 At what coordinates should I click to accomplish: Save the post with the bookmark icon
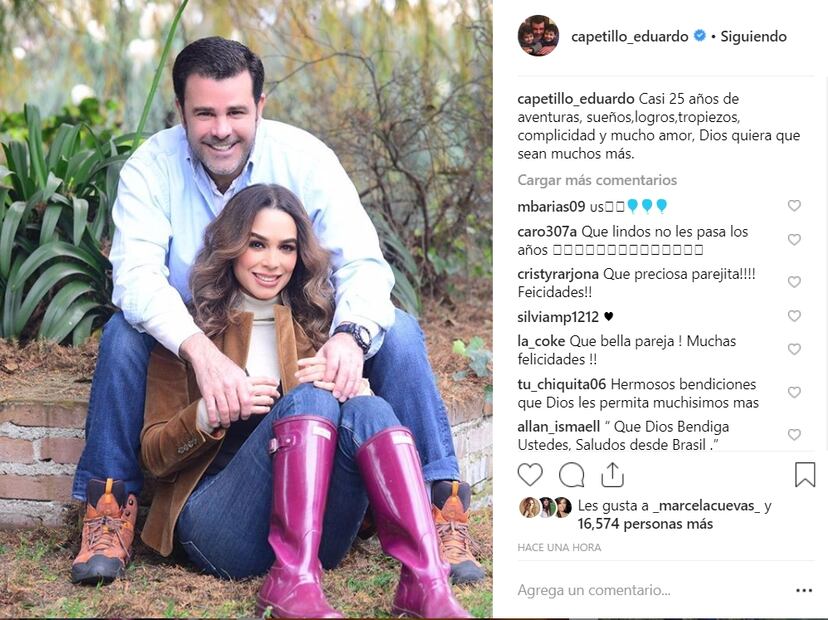(x=805, y=474)
